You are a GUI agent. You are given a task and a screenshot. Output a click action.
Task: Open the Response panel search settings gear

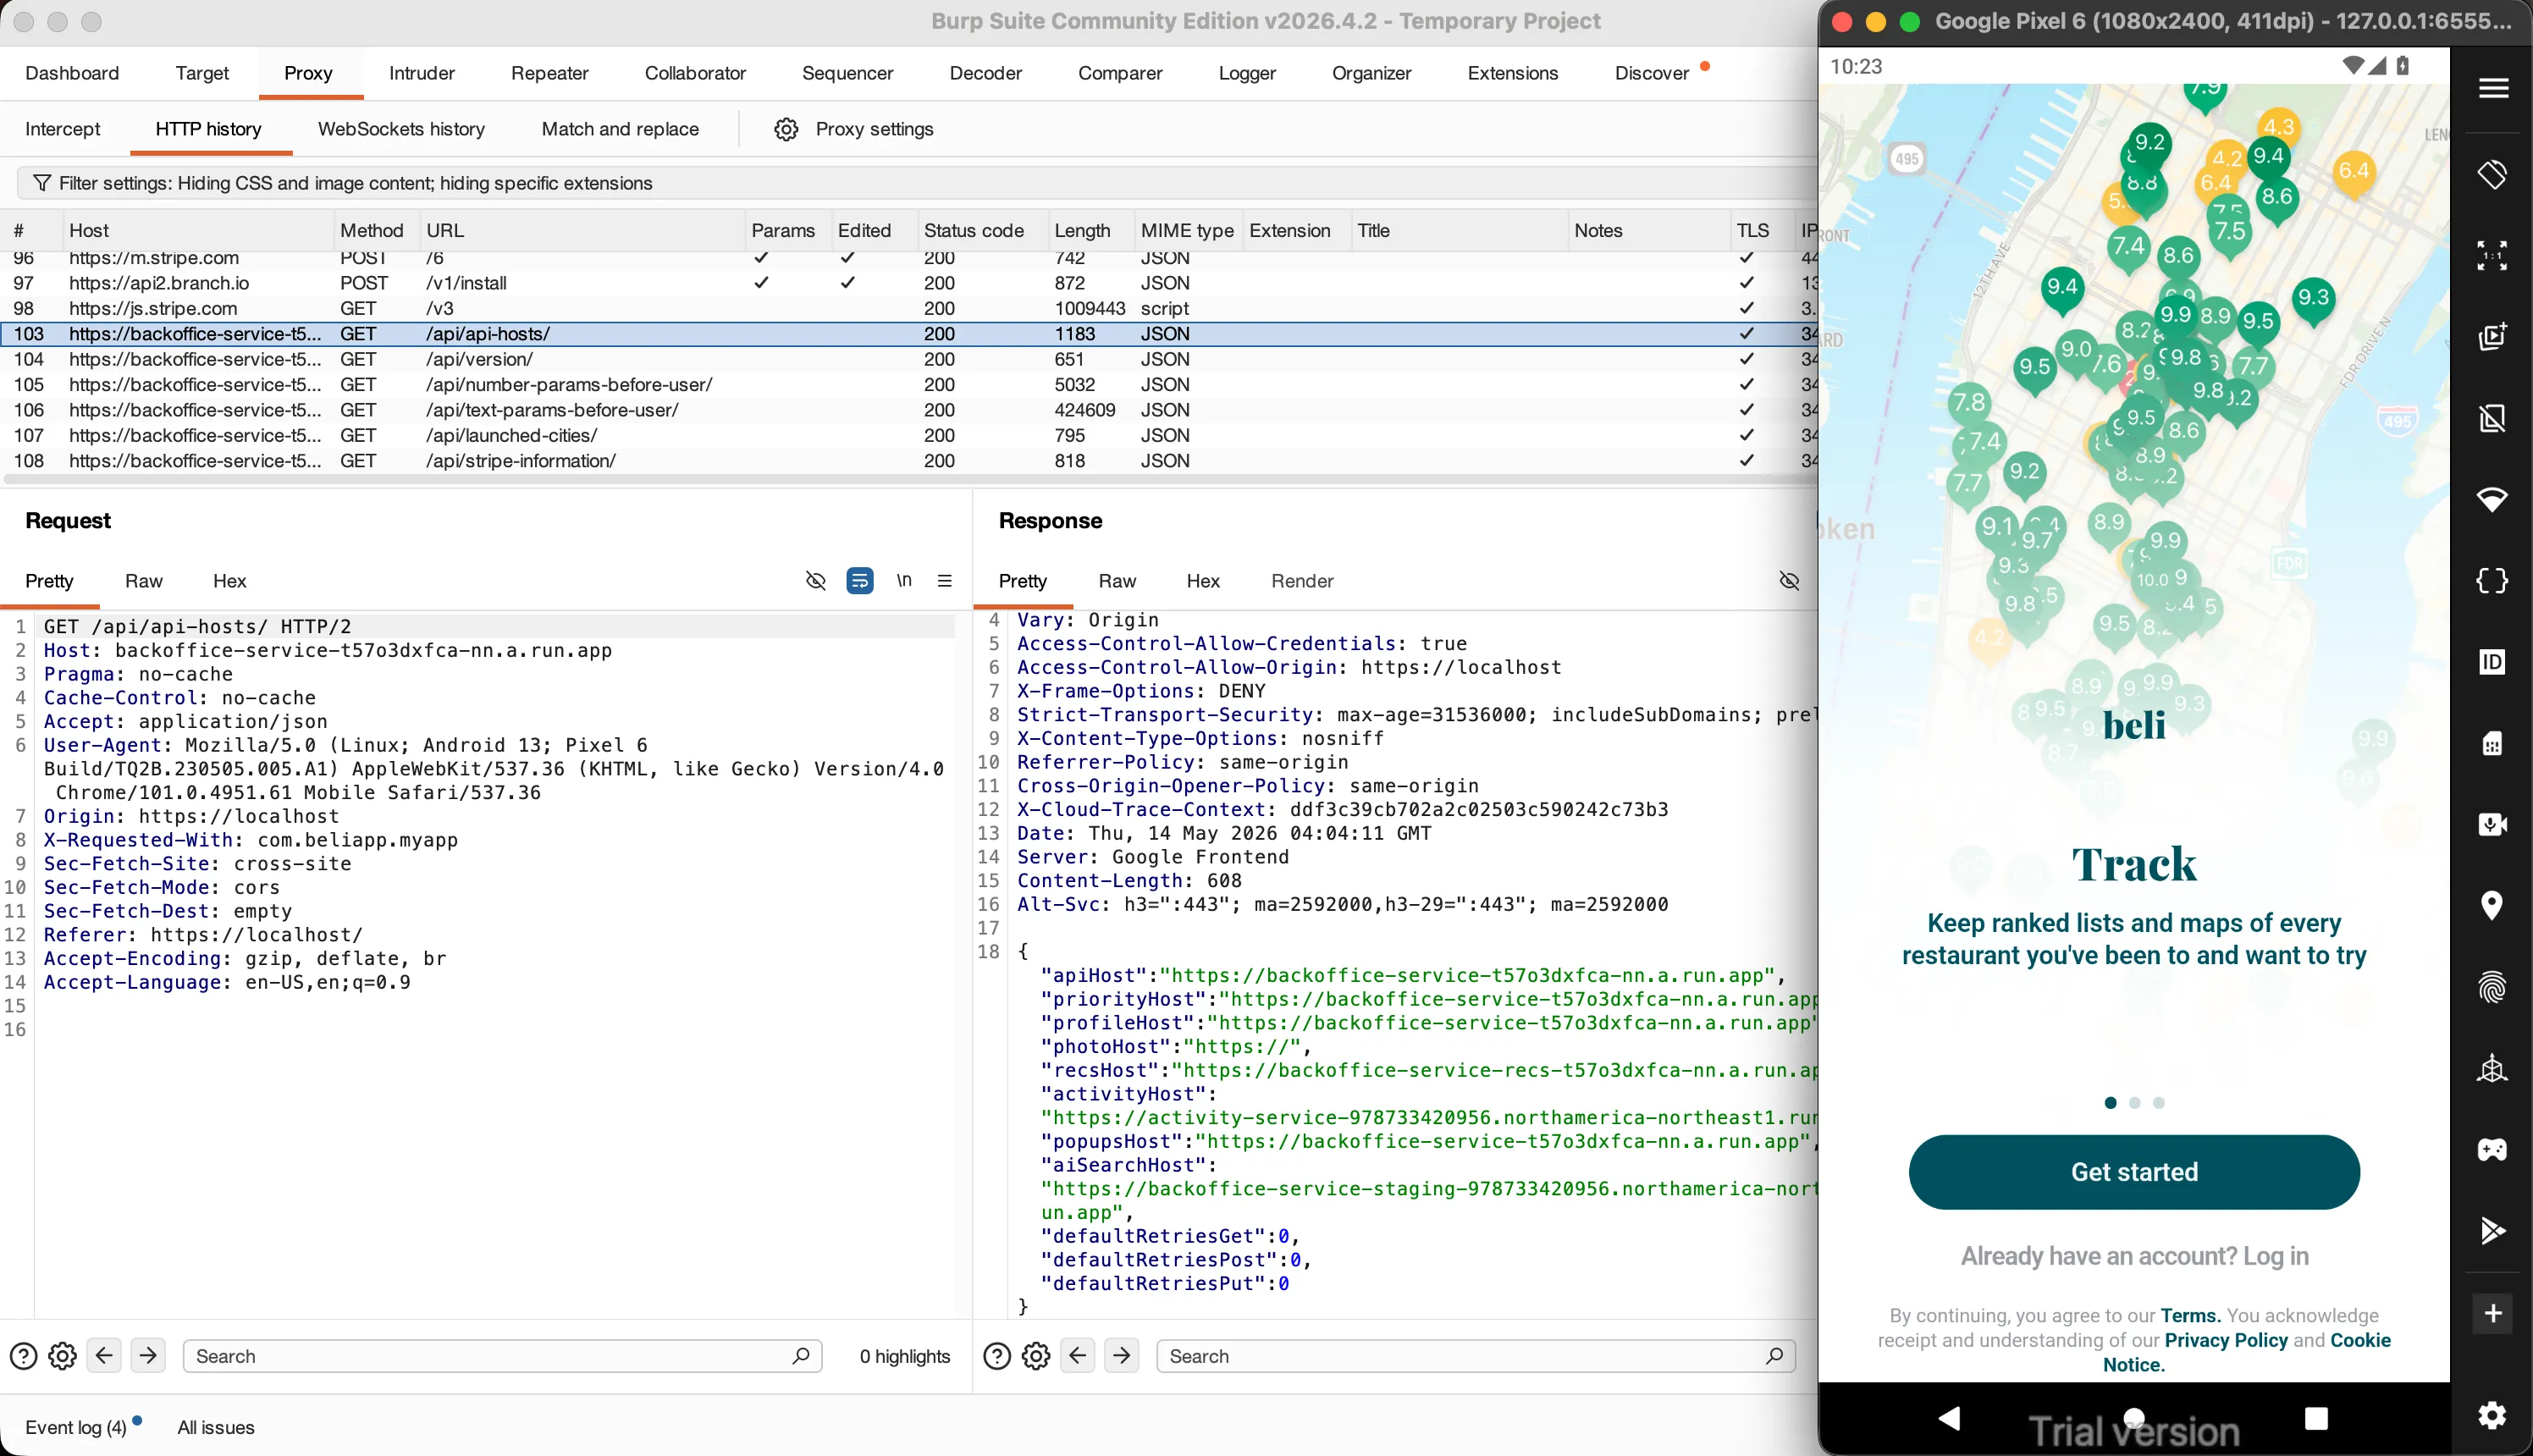1036,1356
